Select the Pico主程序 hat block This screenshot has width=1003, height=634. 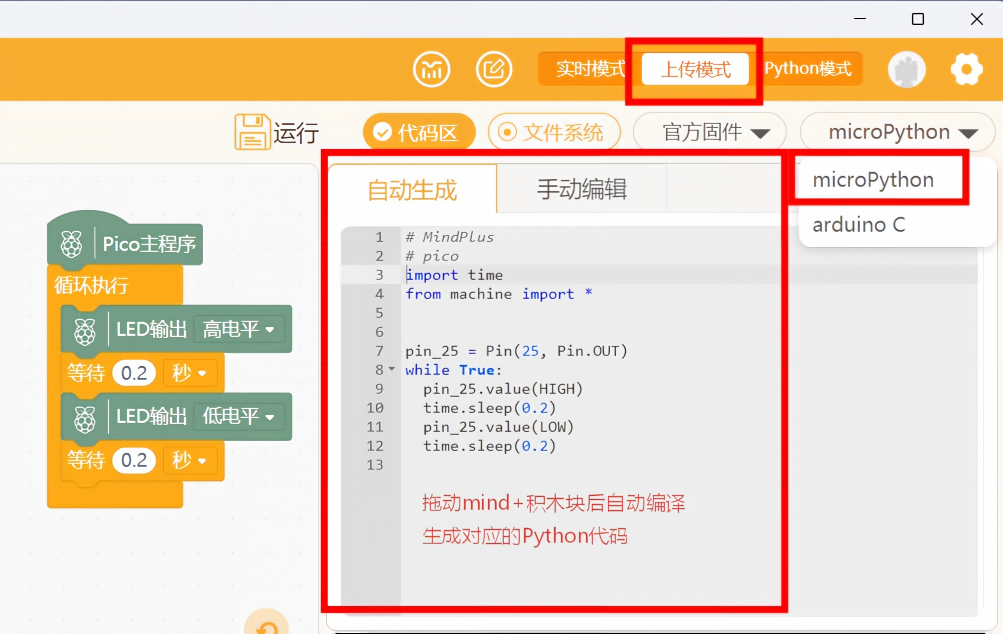pyautogui.click(x=125, y=244)
